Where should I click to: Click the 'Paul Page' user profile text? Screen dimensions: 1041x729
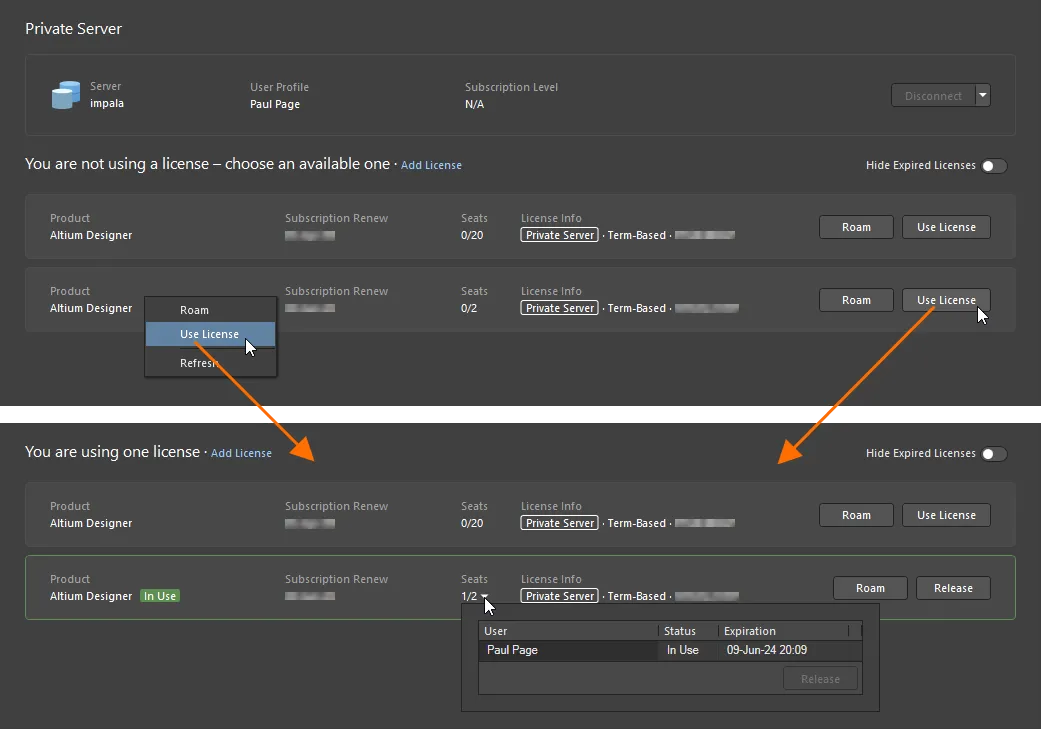(x=275, y=104)
